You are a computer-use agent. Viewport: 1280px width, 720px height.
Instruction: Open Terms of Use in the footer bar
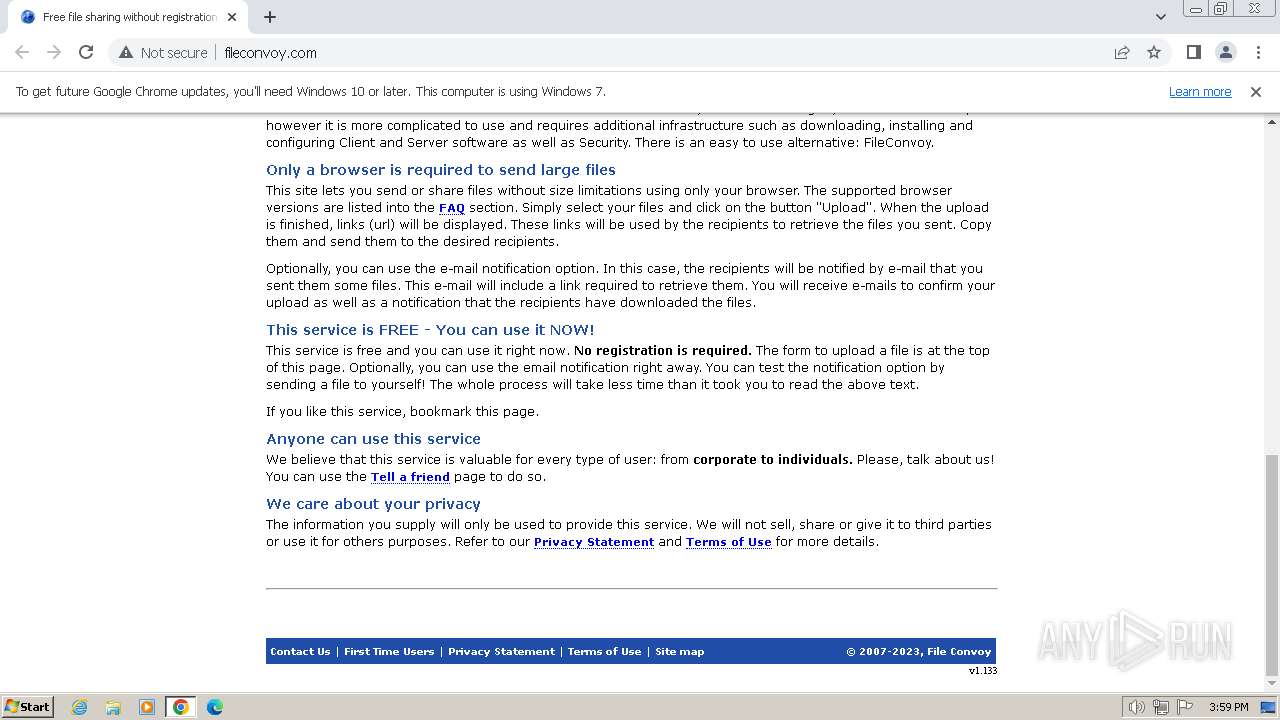click(x=605, y=652)
